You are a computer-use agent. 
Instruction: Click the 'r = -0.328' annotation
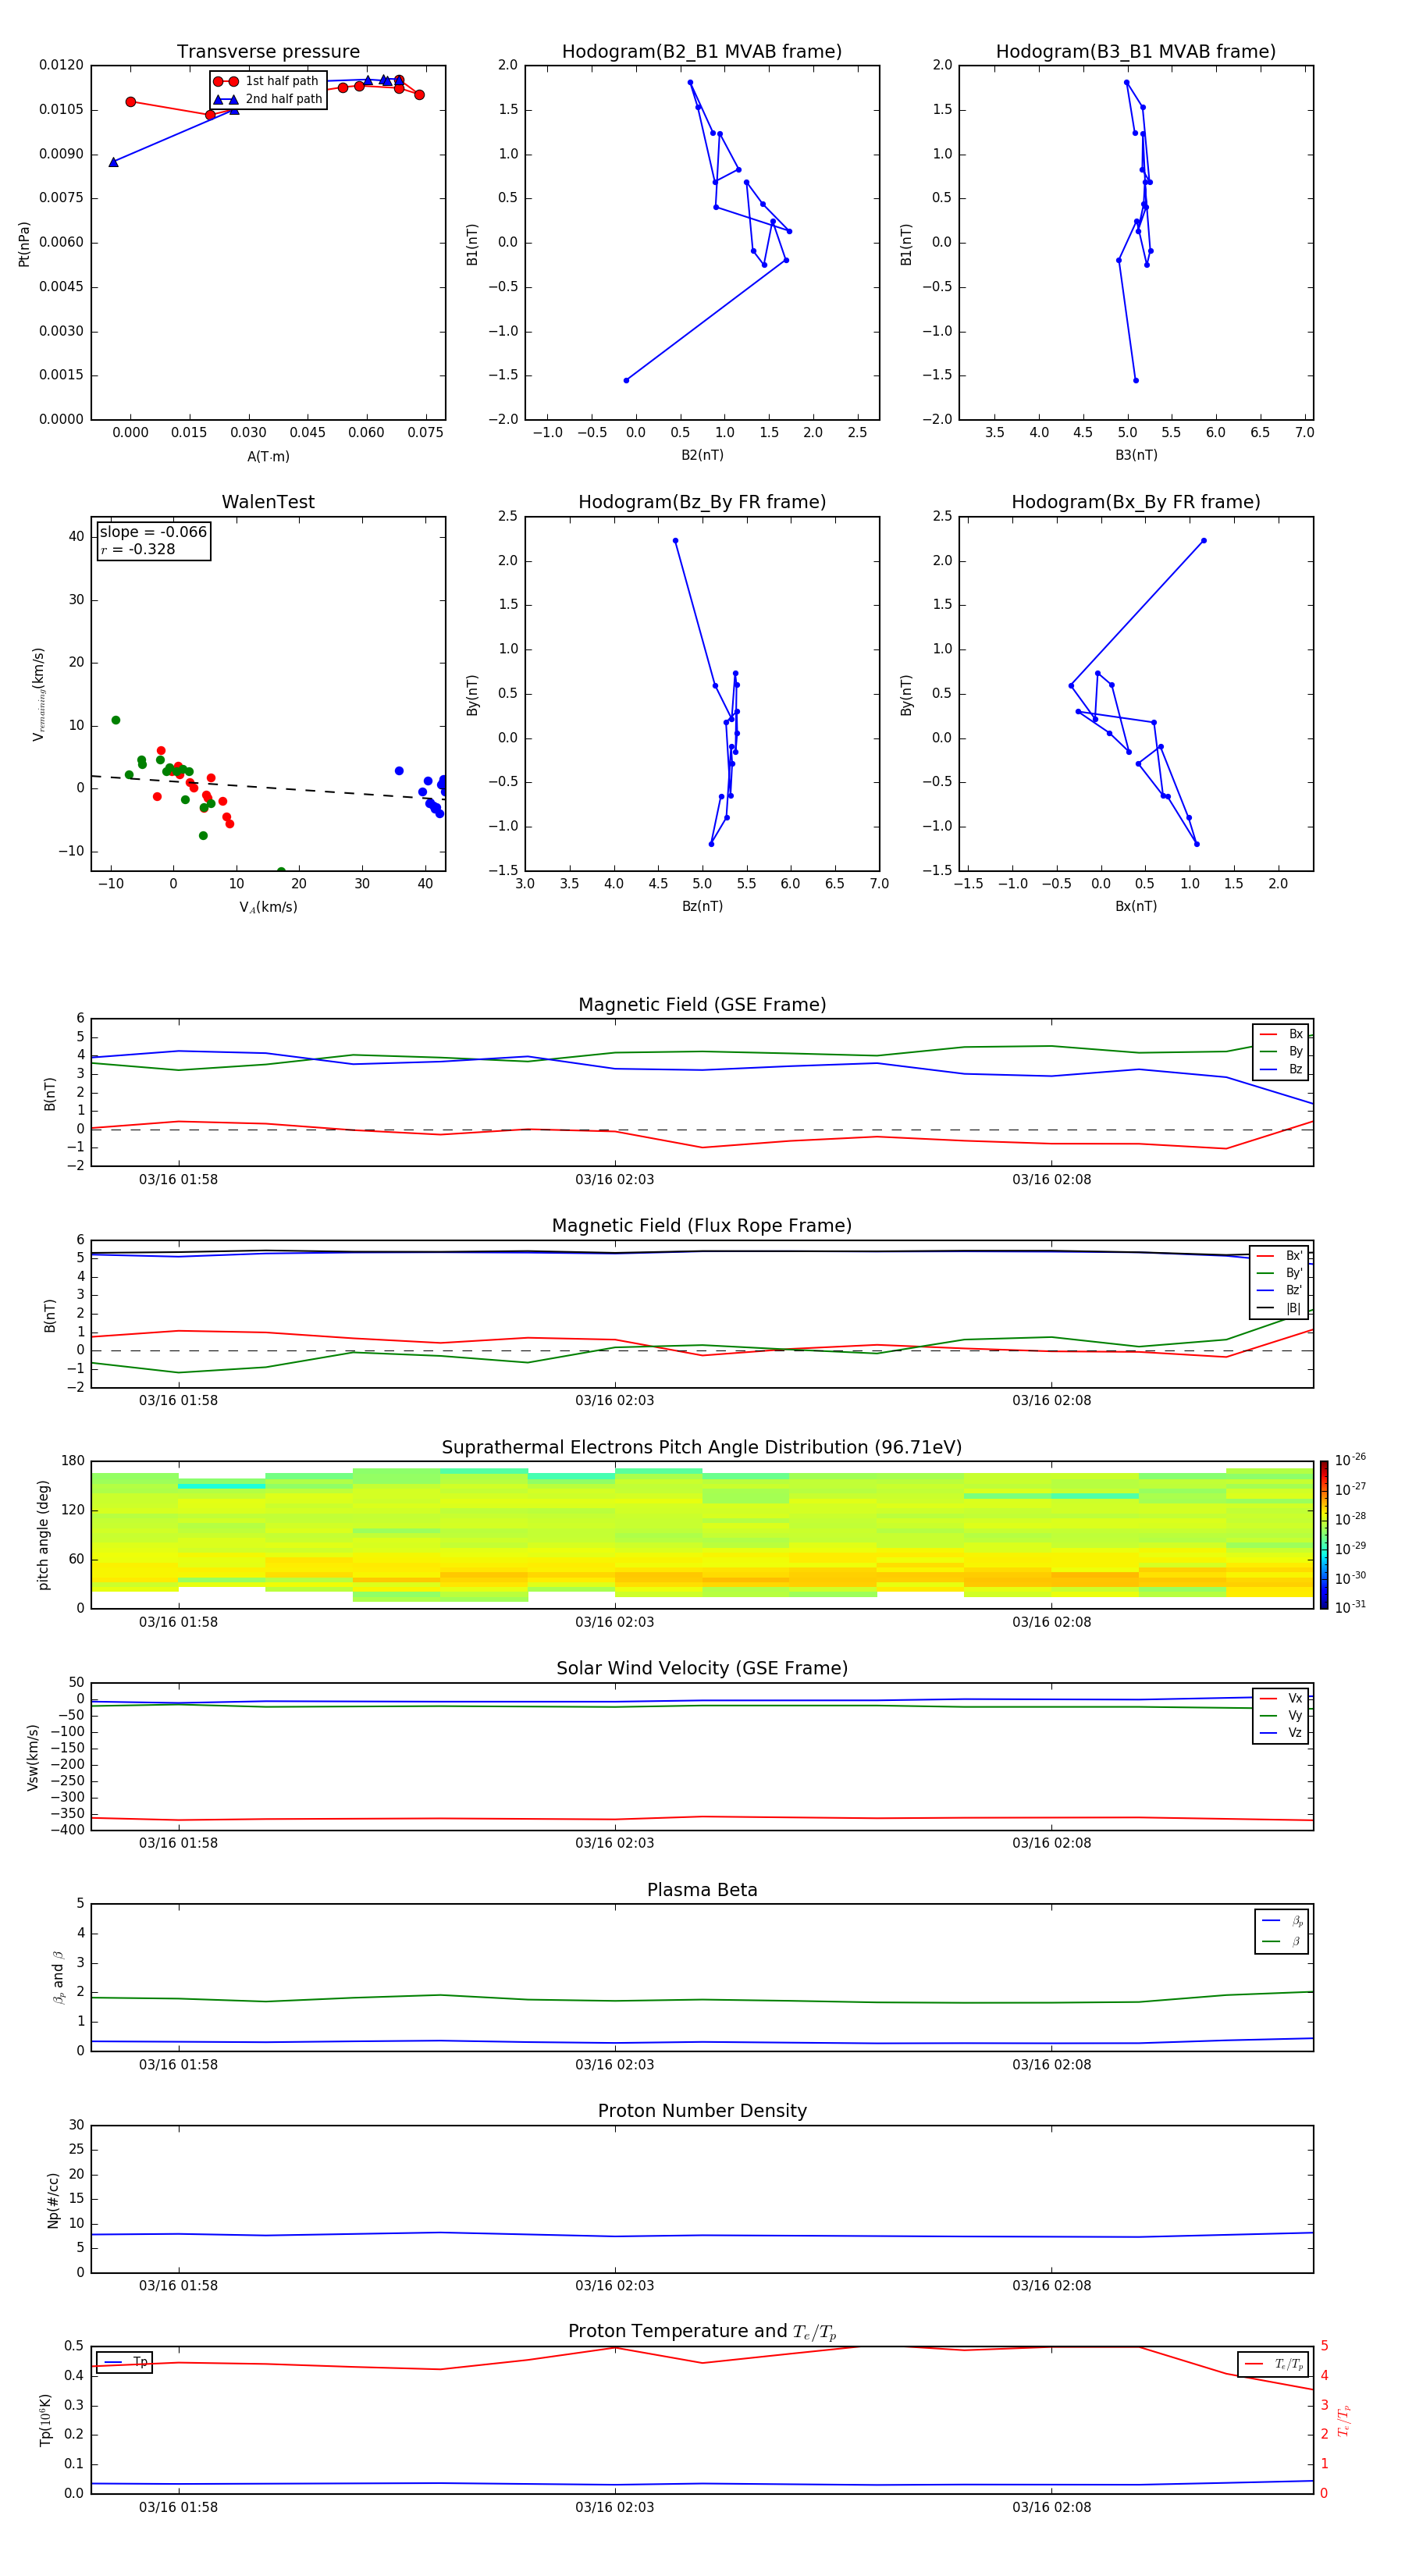[x=138, y=549]
